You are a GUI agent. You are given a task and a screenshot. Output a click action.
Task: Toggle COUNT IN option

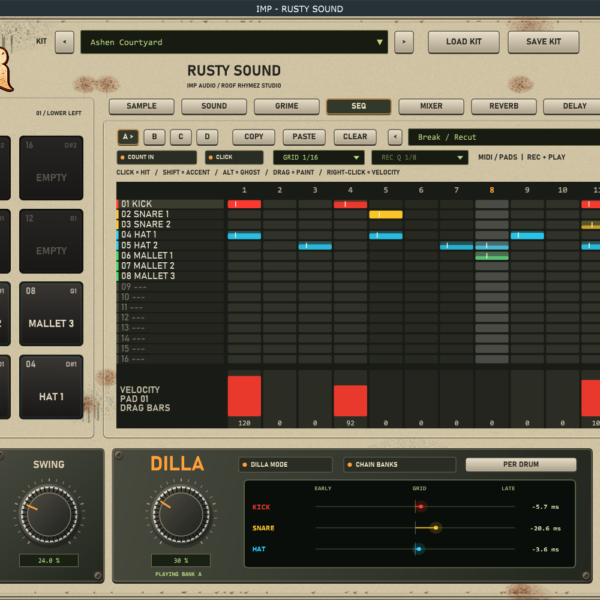[157, 157]
